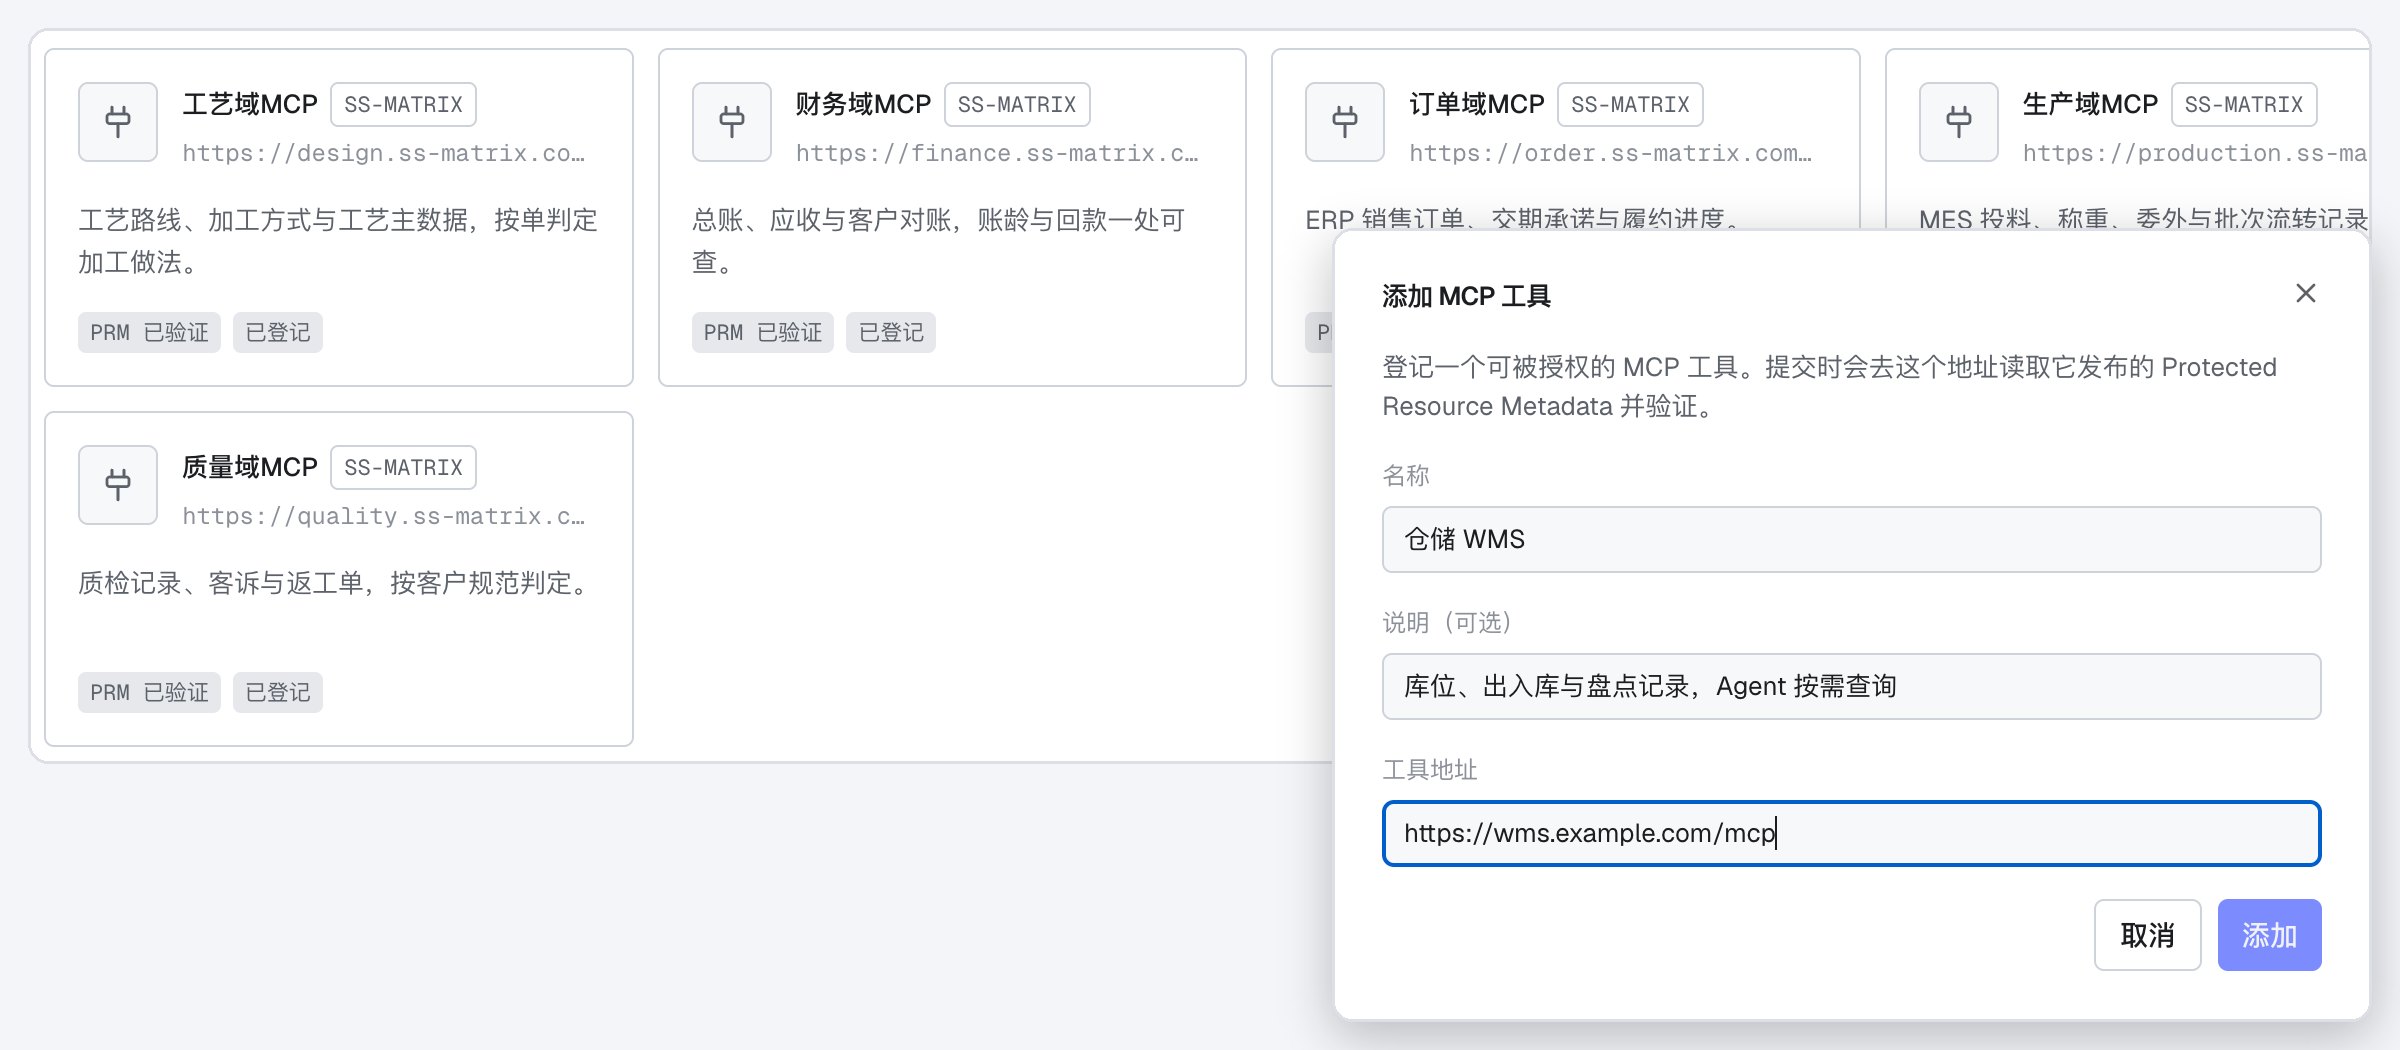Image resolution: width=2400 pixels, height=1050 pixels.
Task: Click the 工具地址 URL input field
Action: point(1851,833)
